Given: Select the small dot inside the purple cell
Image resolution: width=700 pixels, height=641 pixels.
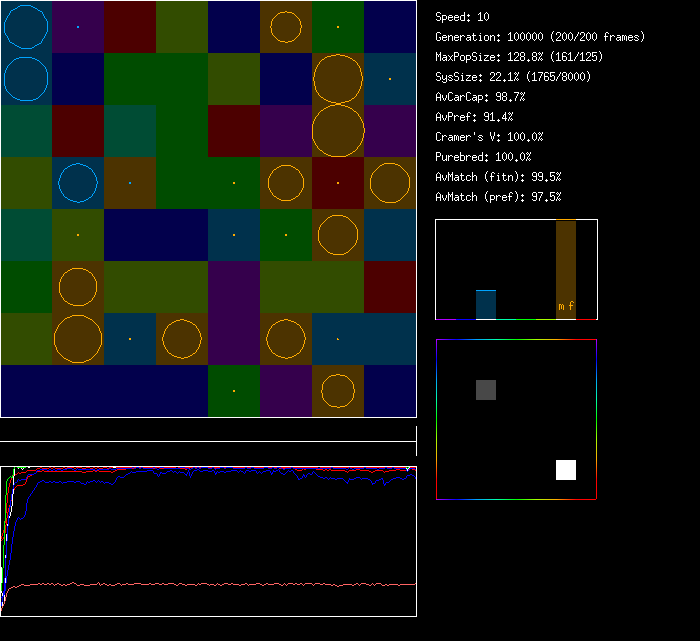Looking at the screenshot, I should point(78,27).
